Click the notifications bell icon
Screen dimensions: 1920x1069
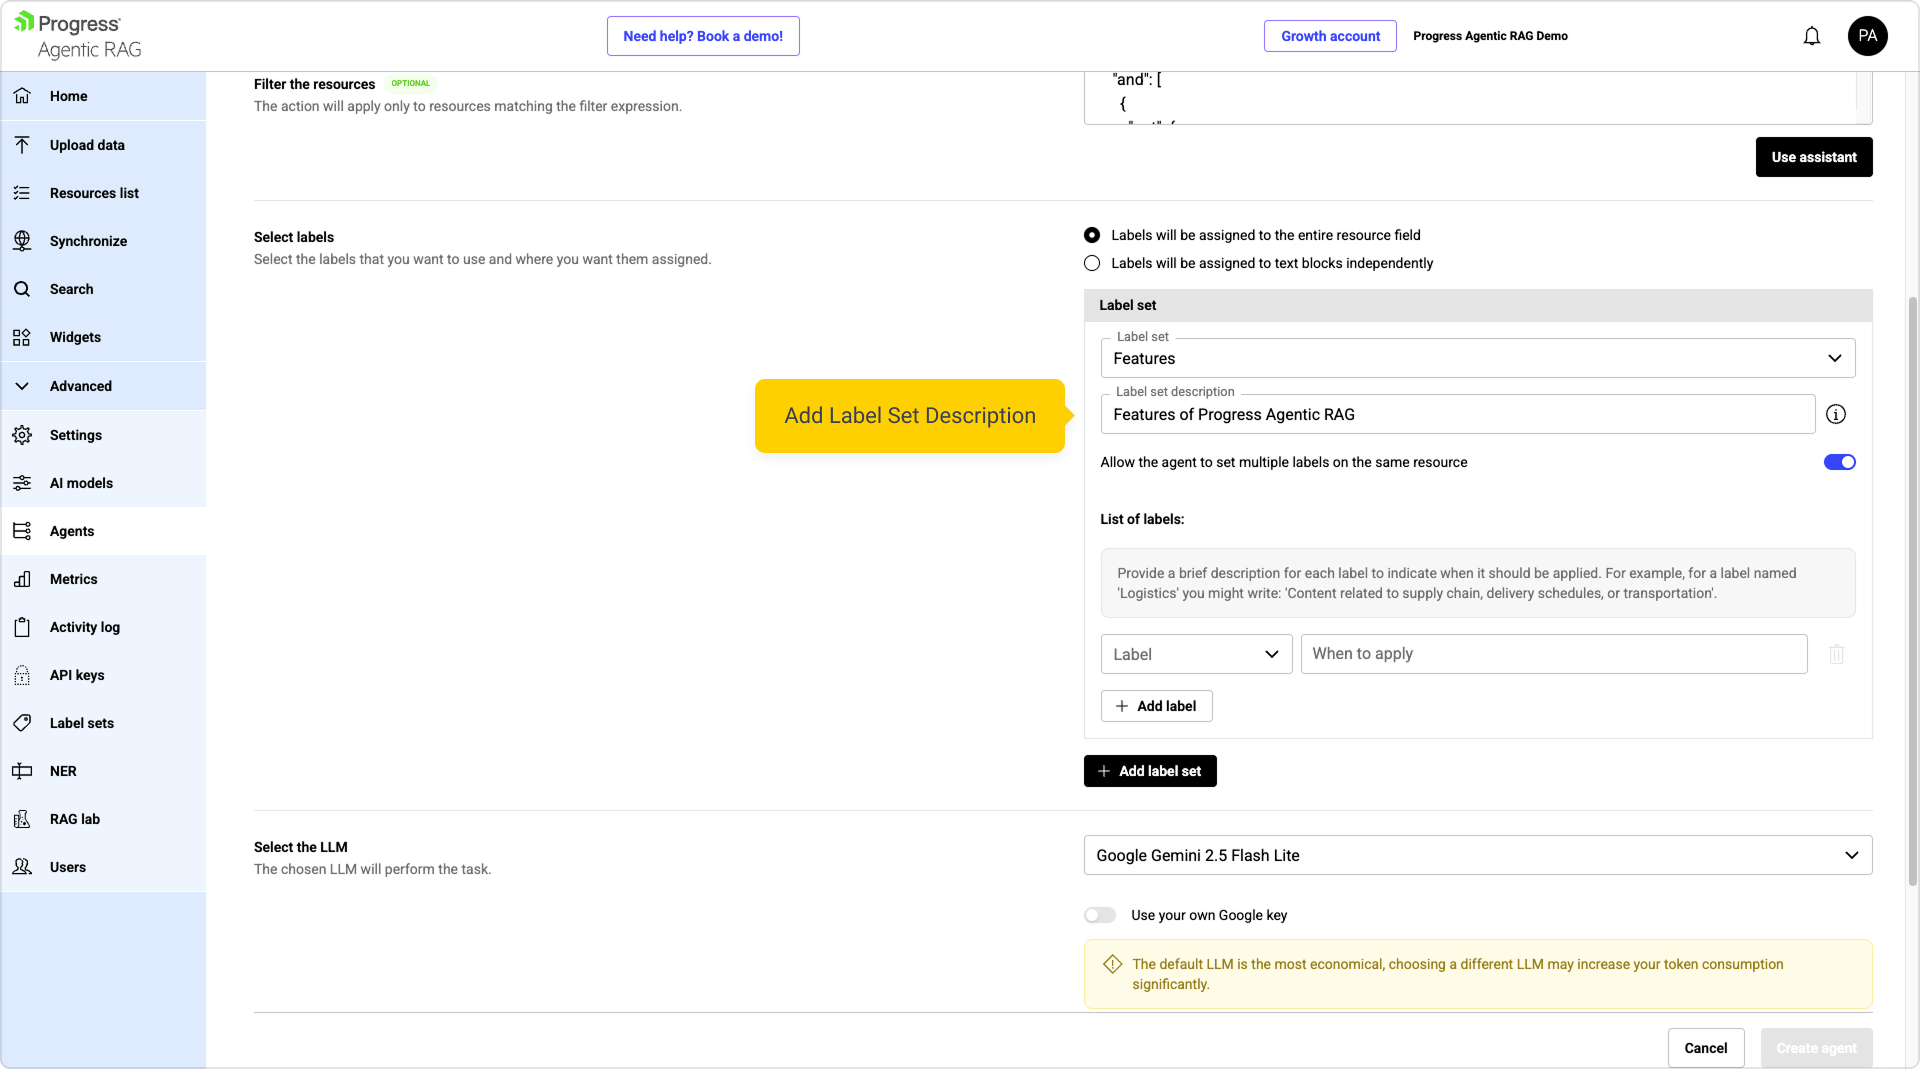[x=1811, y=37]
